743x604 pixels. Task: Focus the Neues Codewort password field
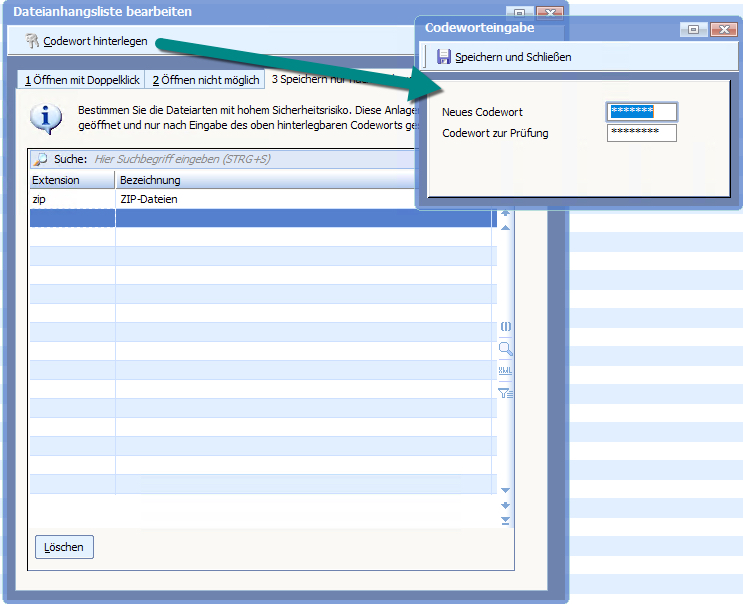pos(642,112)
